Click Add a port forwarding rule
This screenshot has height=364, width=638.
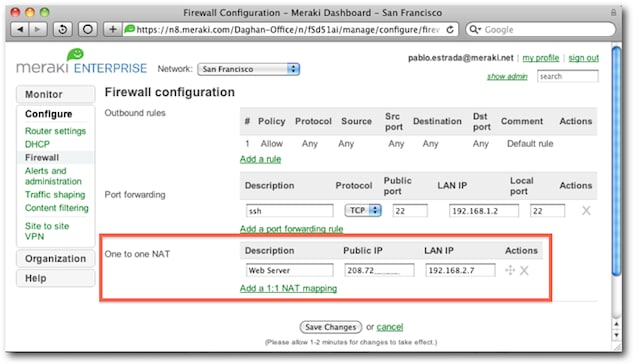tap(291, 229)
